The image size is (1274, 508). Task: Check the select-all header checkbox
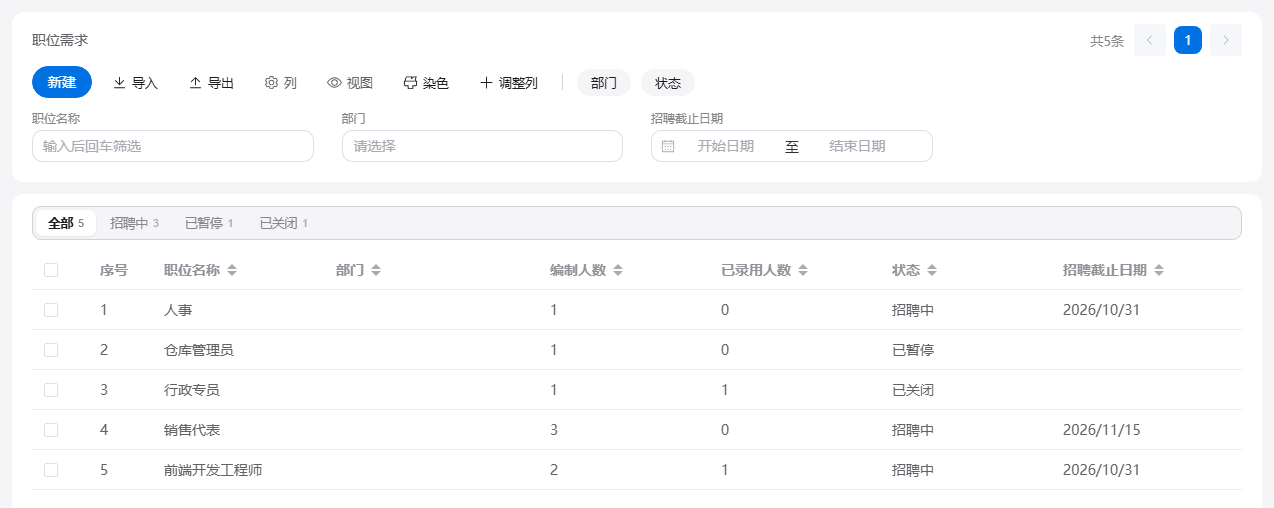(51, 270)
